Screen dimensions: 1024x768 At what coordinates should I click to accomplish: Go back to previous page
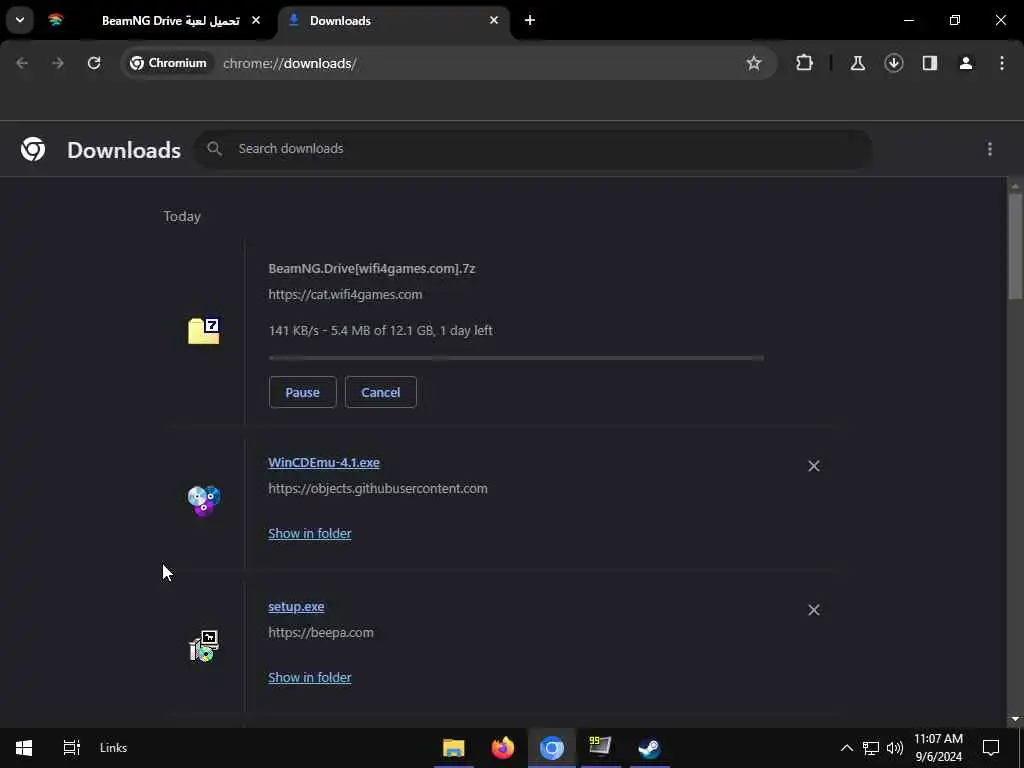[x=22, y=63]
